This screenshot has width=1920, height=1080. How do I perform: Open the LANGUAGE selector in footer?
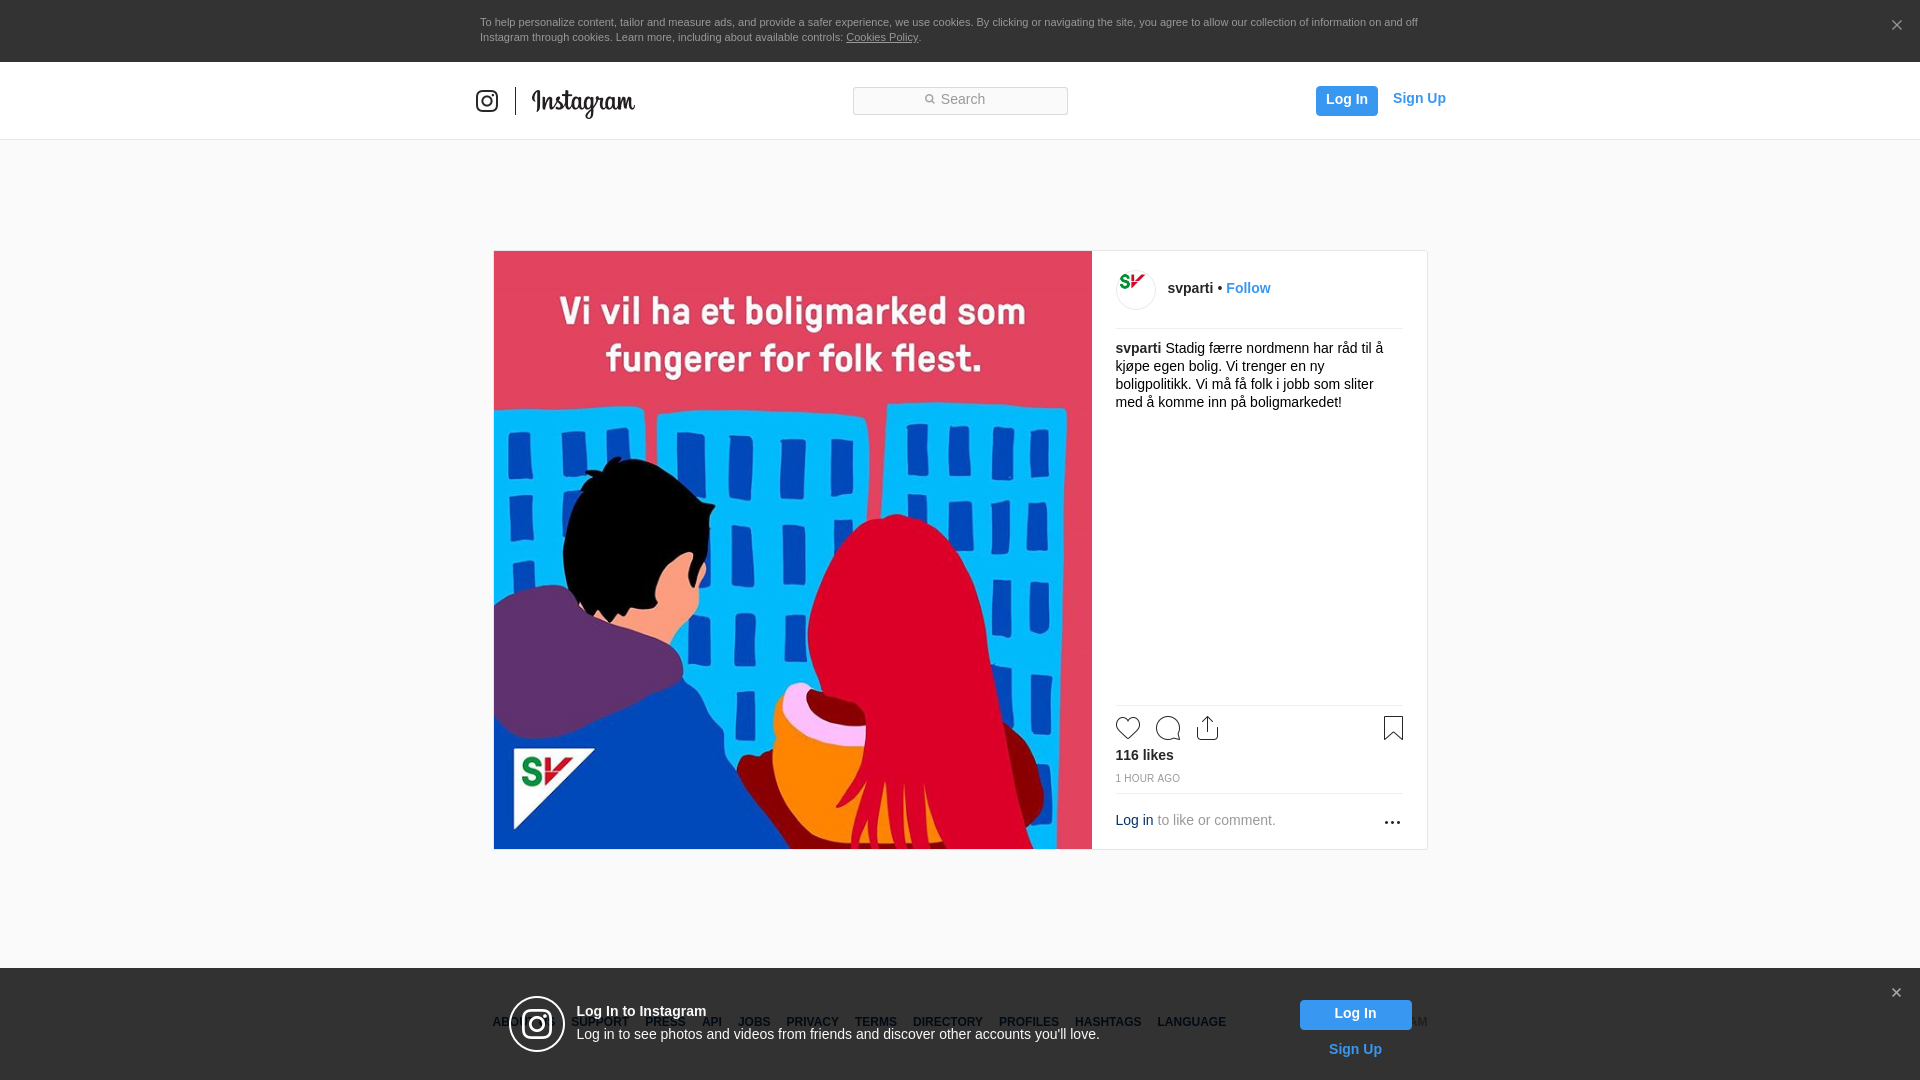1192,1022
